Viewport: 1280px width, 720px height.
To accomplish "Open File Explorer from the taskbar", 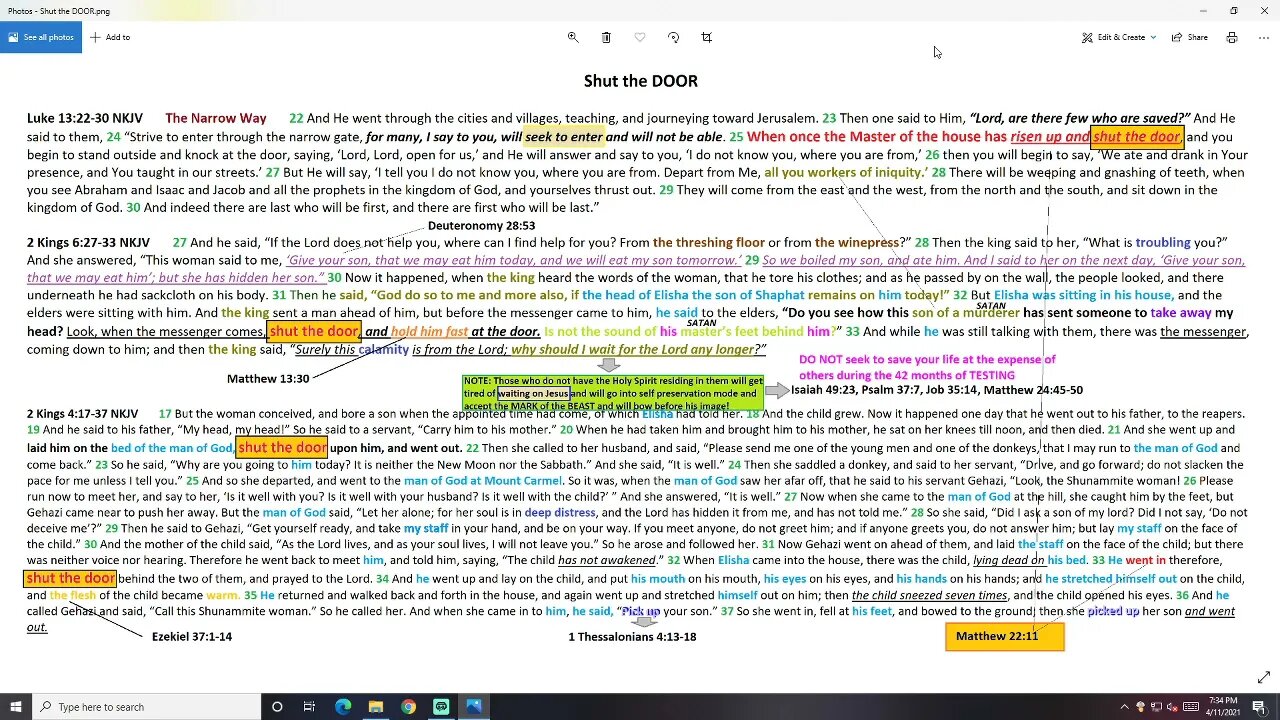I will (376, 707).
